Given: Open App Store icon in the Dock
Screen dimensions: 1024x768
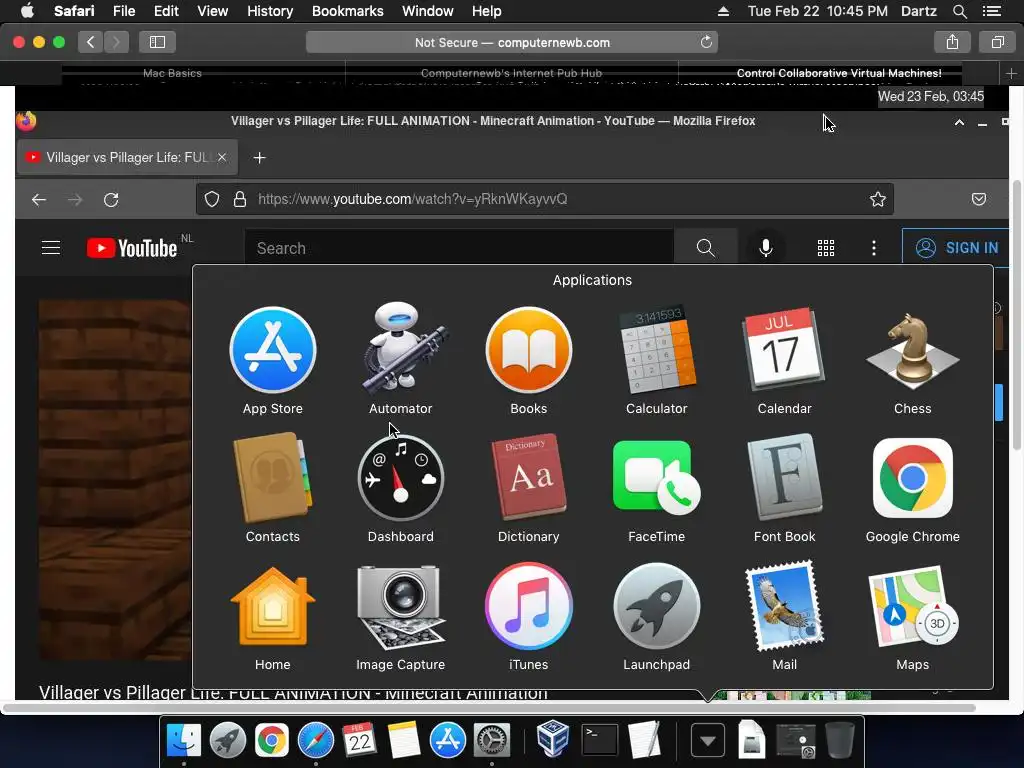Looking at the screenshot, I should point(447,740).
